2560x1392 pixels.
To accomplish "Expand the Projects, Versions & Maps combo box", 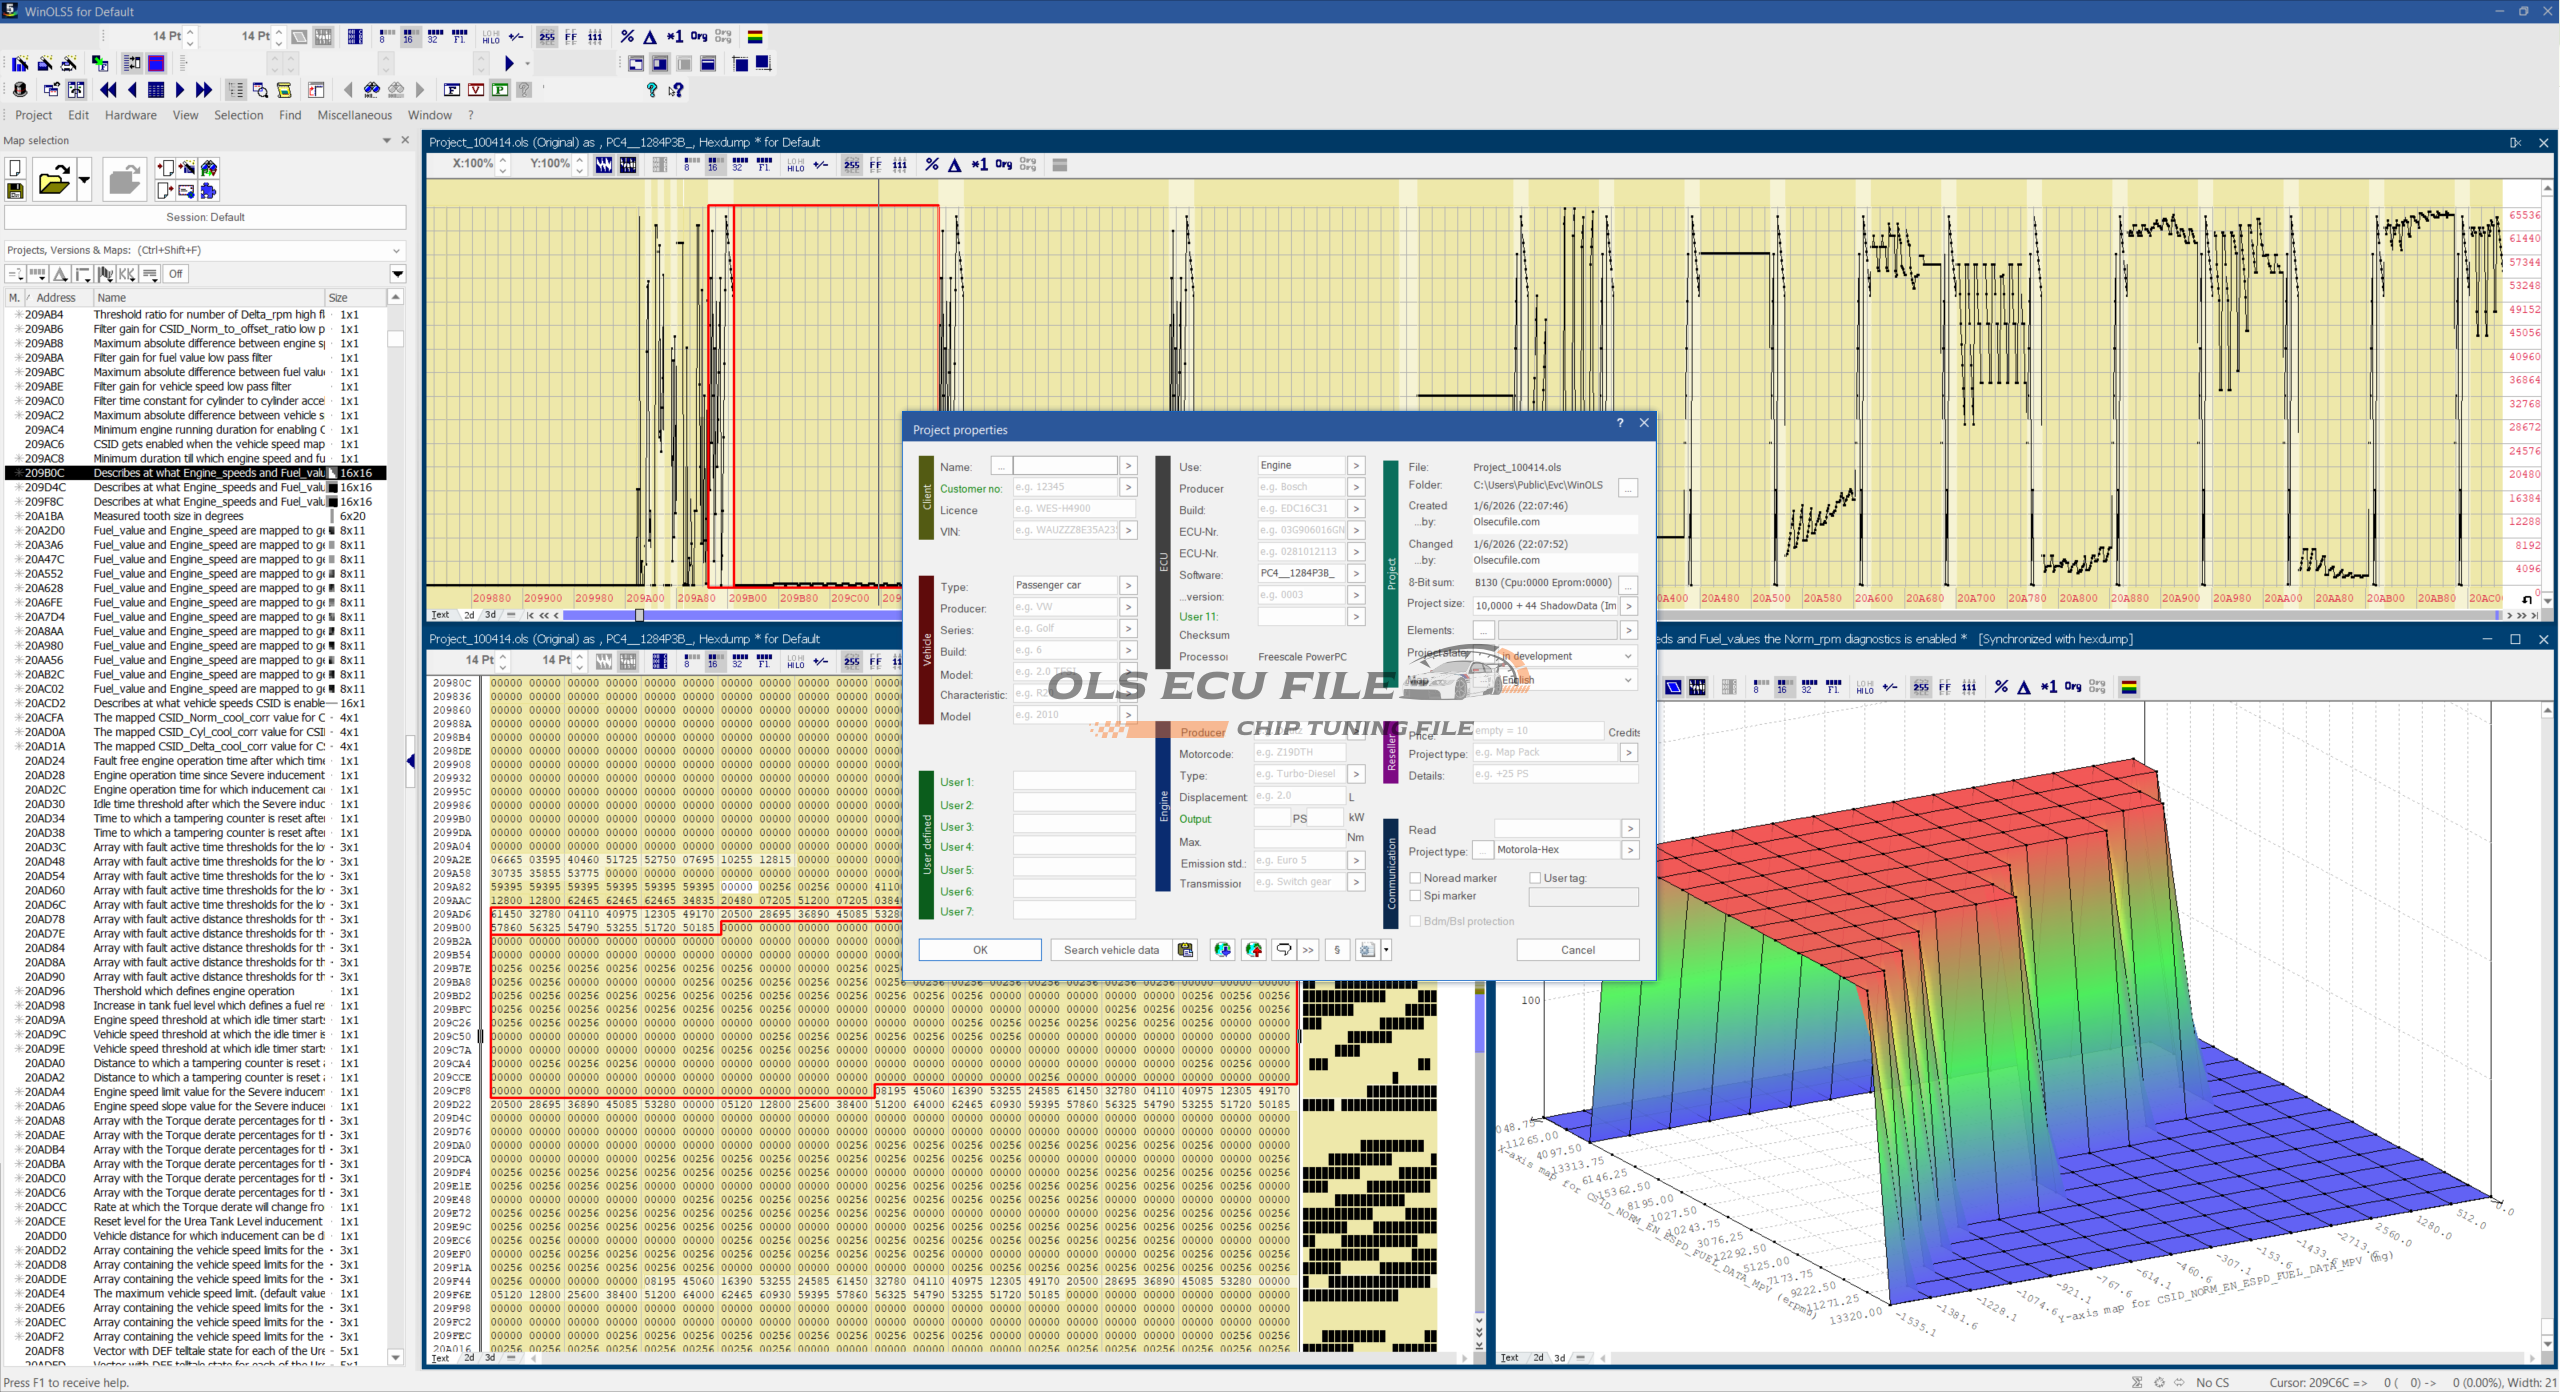I will click(396, 250).
